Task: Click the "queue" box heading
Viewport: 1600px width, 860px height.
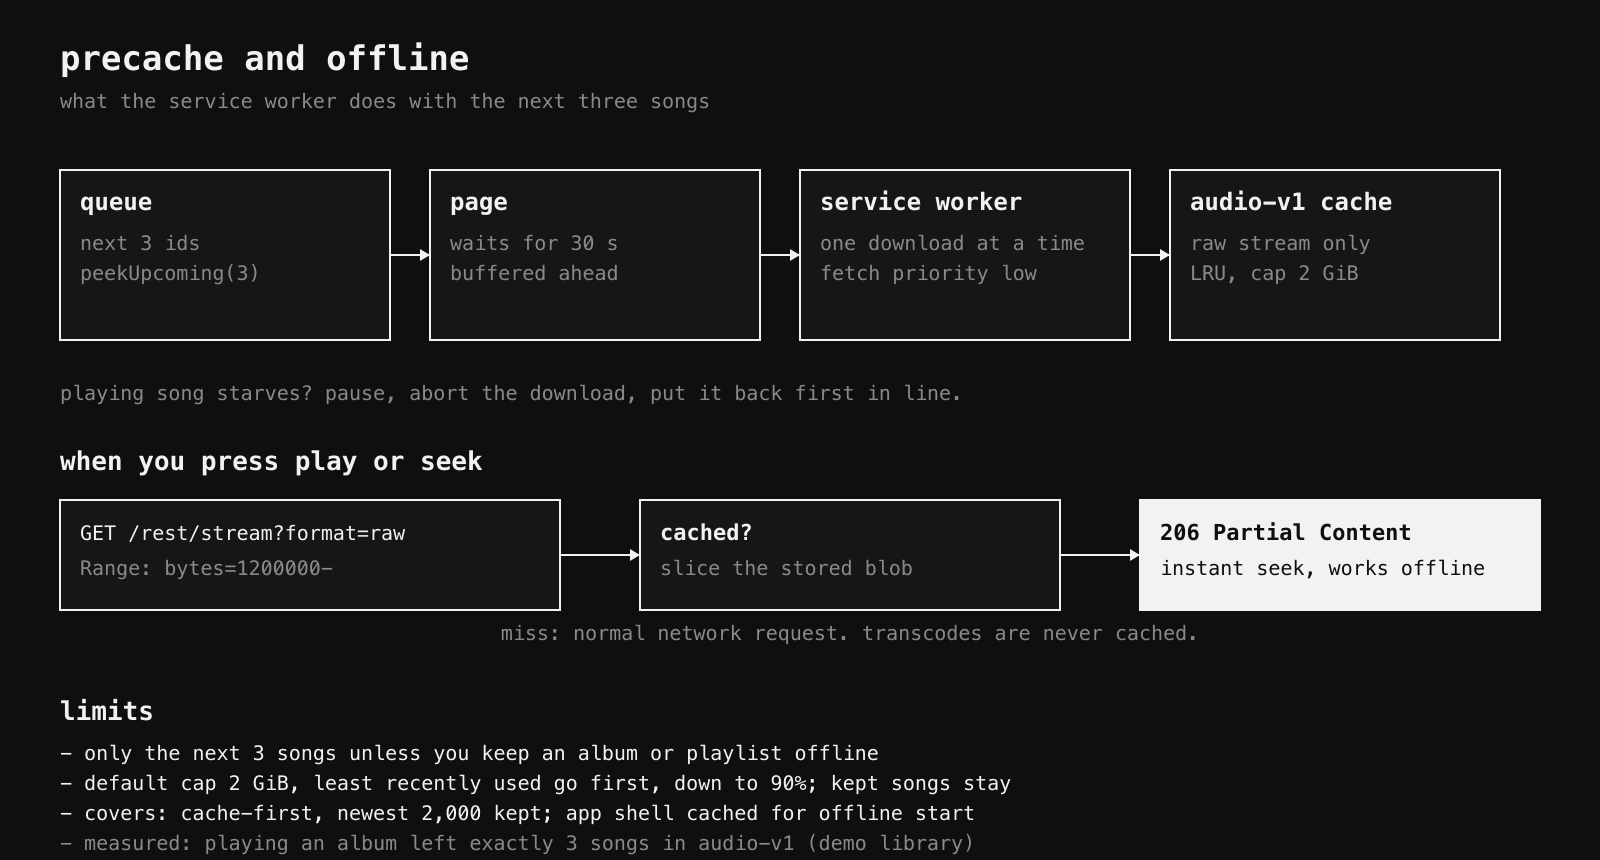Action: (116, 202)
